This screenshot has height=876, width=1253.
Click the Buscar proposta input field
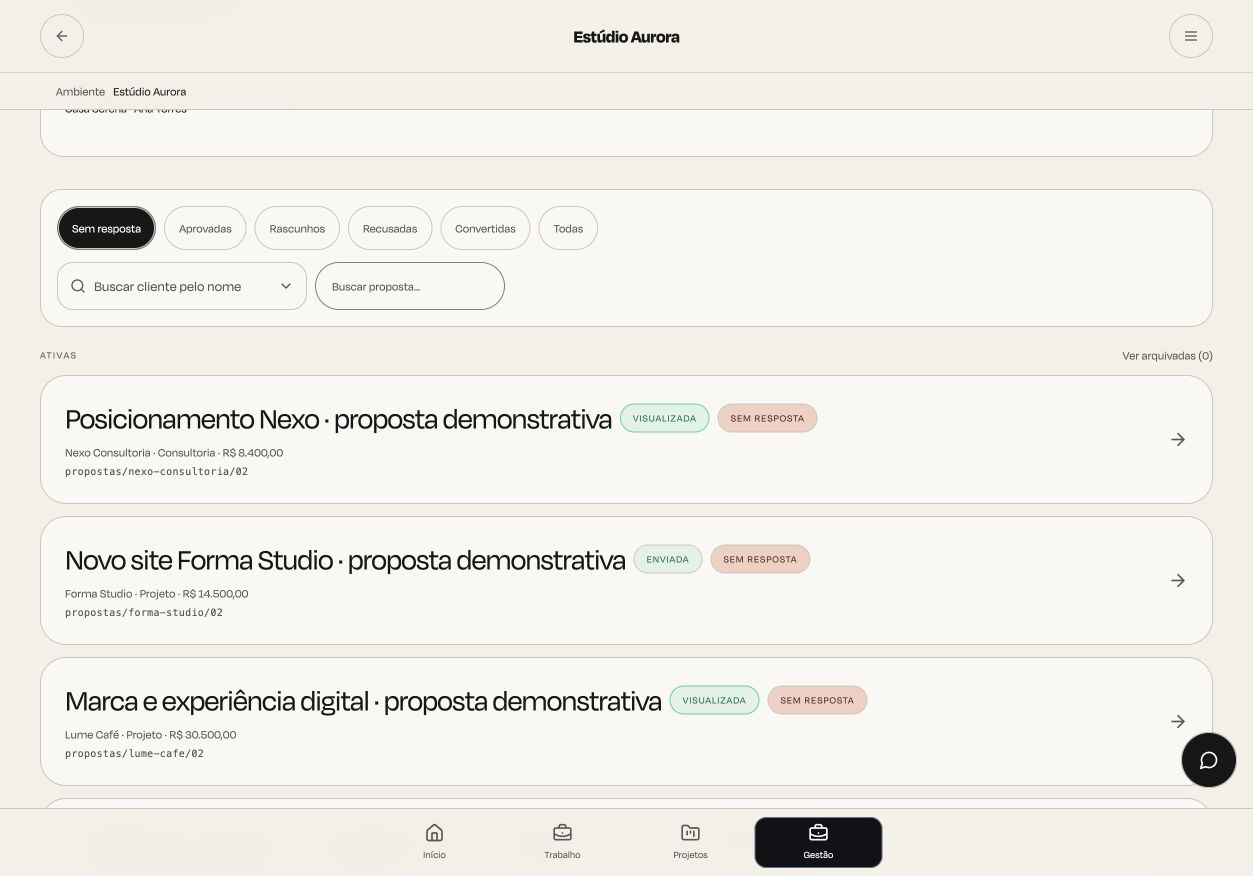410,286
